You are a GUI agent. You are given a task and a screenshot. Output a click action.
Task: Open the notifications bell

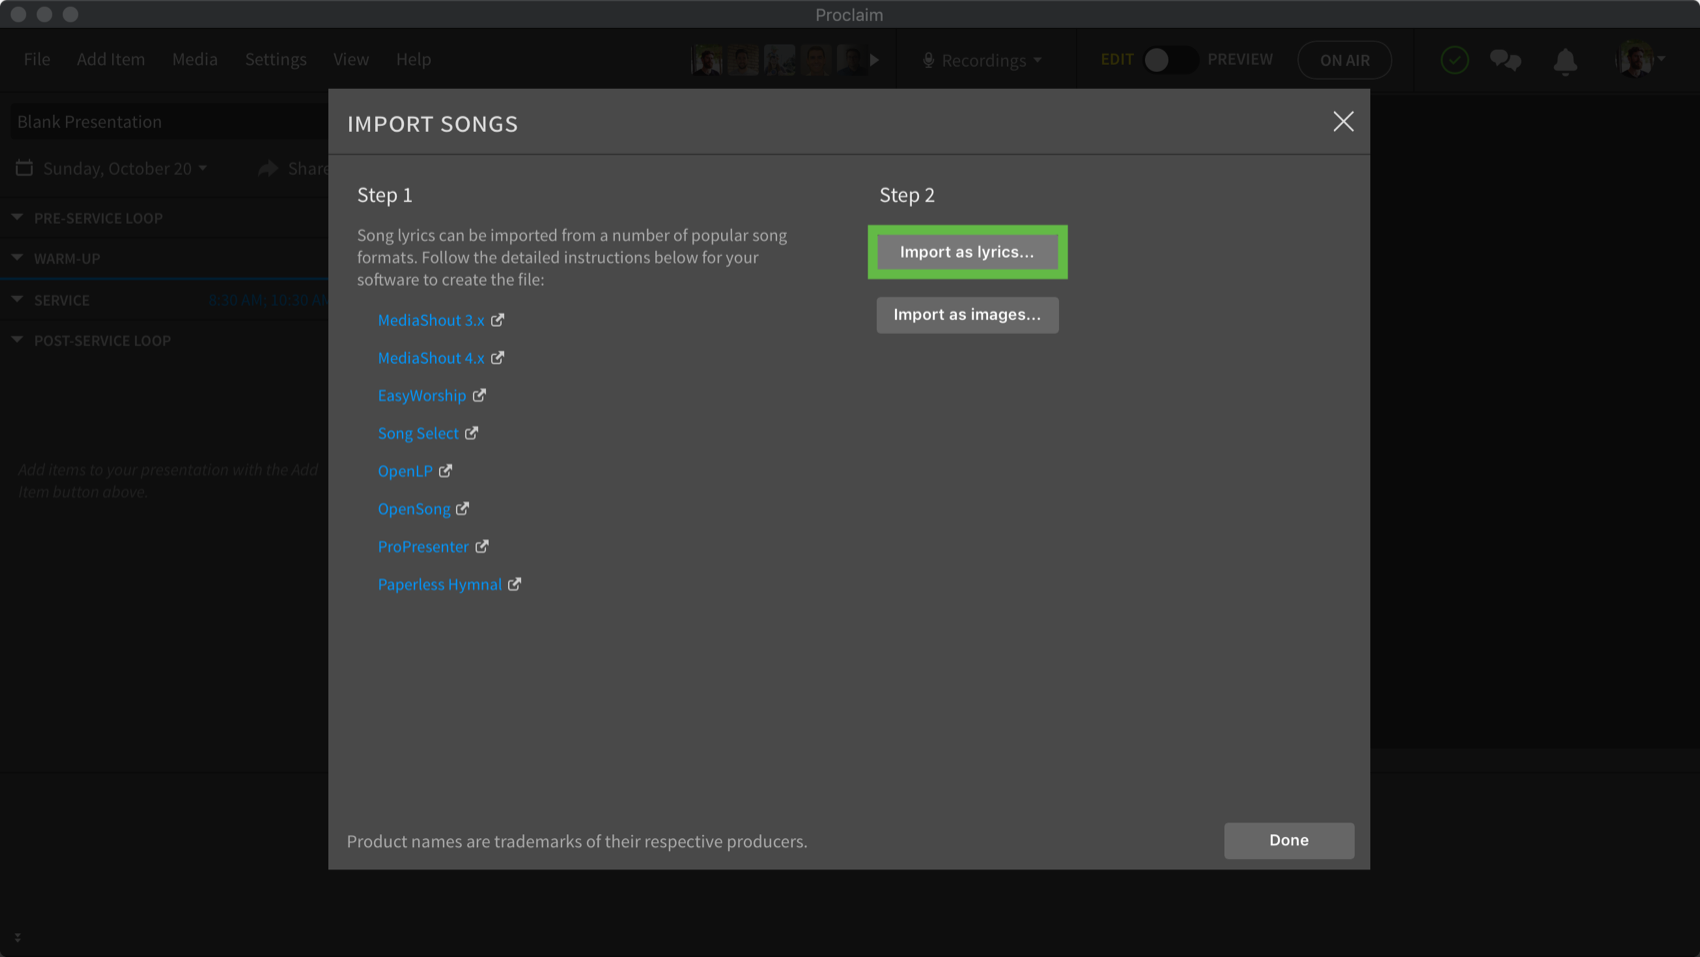coord(1565,61)
